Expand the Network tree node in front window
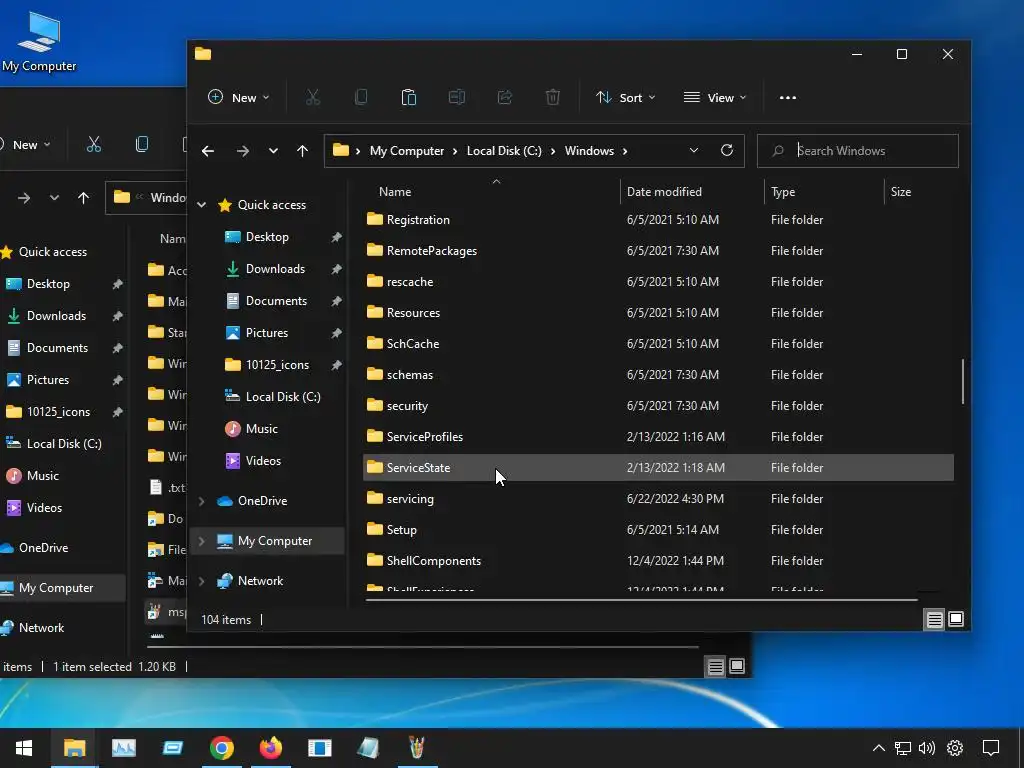 [202, 581]
